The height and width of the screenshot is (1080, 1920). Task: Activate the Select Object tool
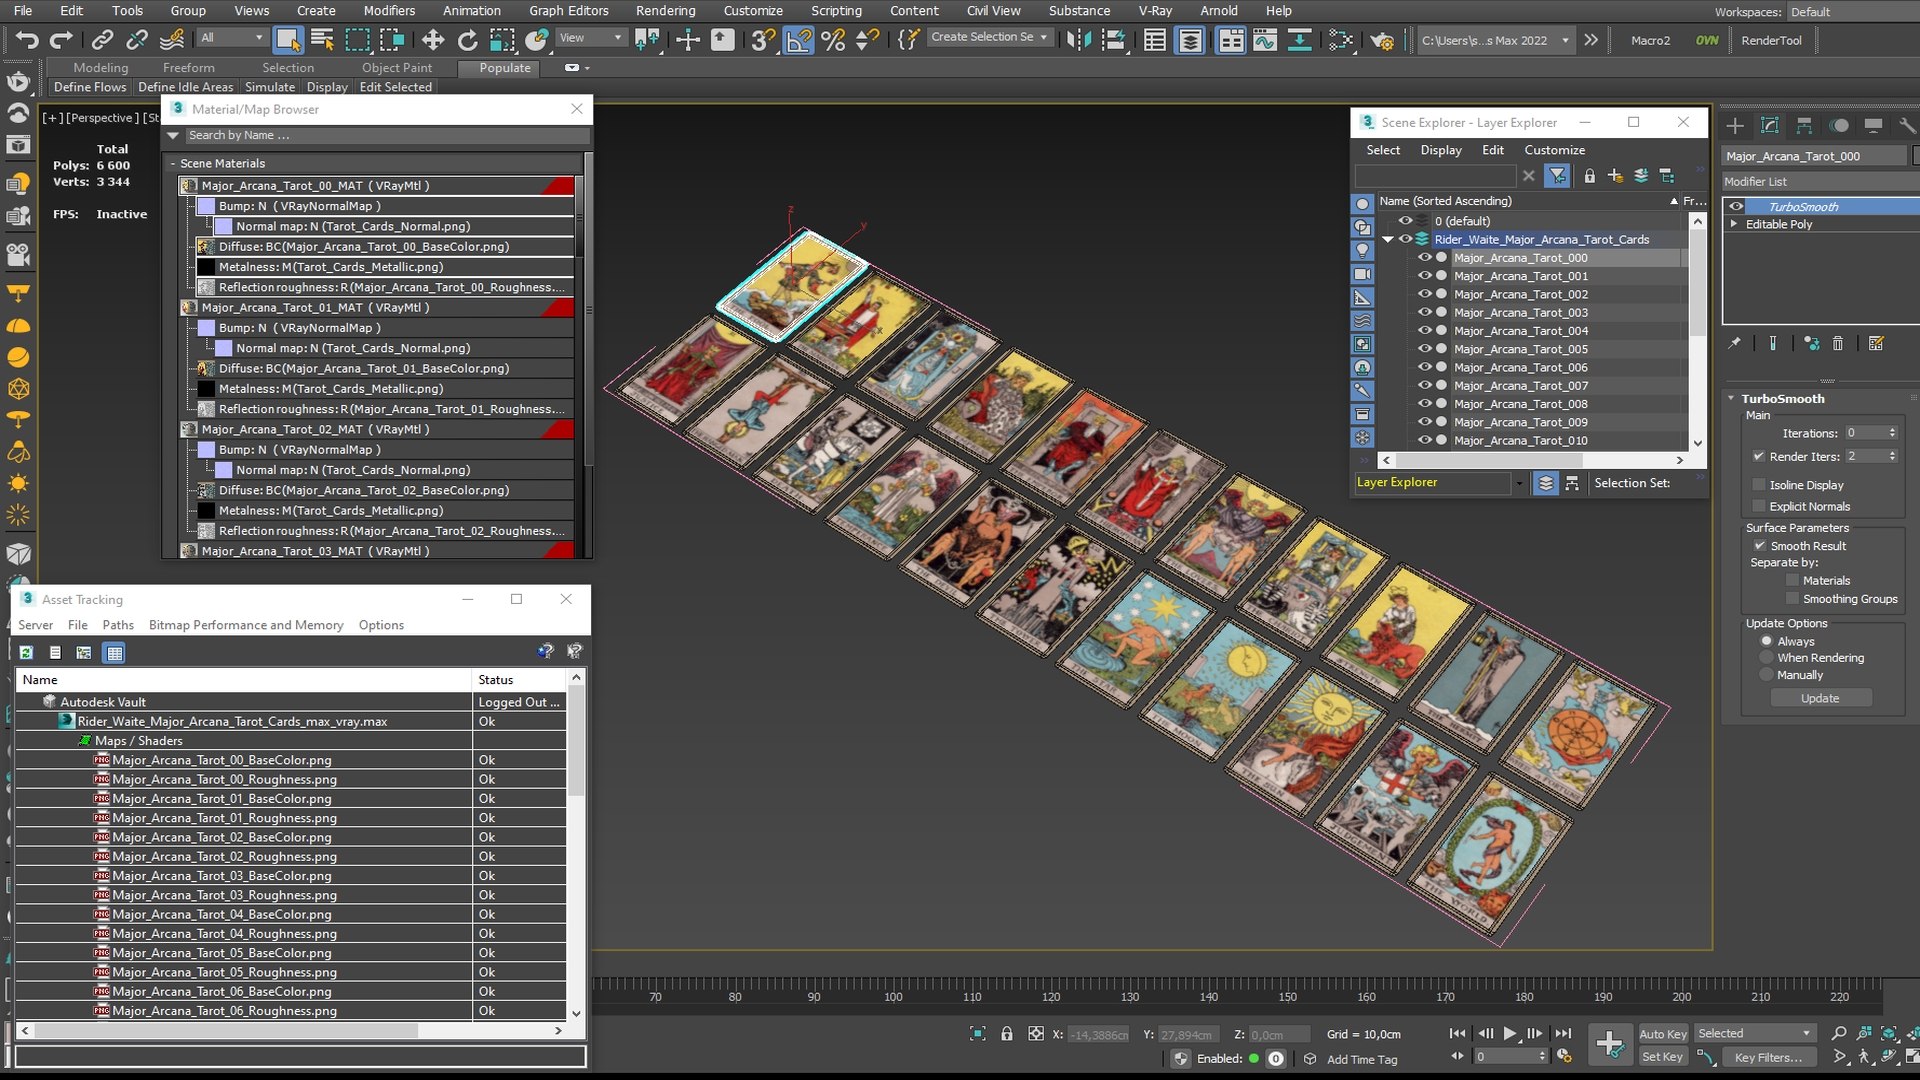(x=288, y=40)
